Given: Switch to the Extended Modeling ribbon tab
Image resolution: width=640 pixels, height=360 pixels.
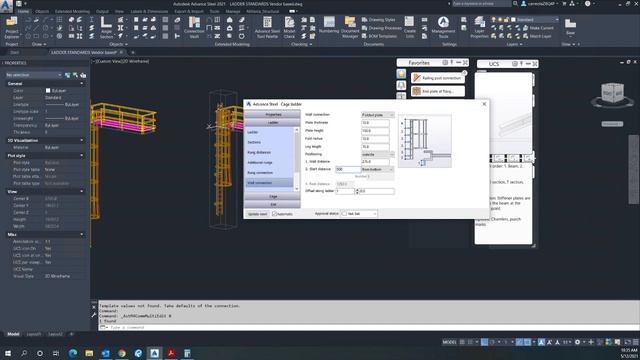Looking at the screenshot, I should pos(73,11).
